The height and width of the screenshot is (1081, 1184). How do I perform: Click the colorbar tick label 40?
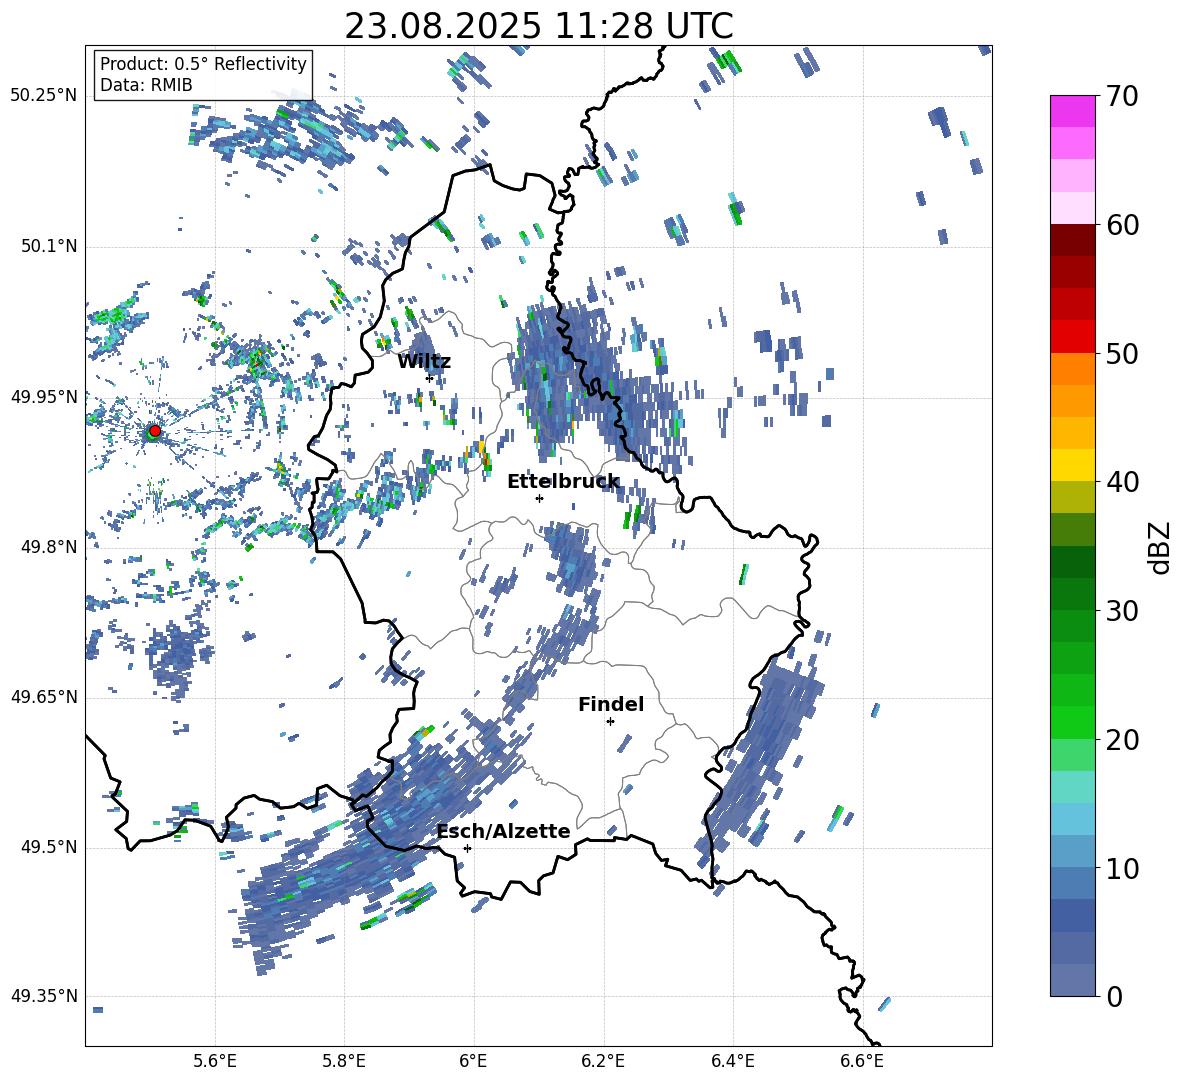1123,482
